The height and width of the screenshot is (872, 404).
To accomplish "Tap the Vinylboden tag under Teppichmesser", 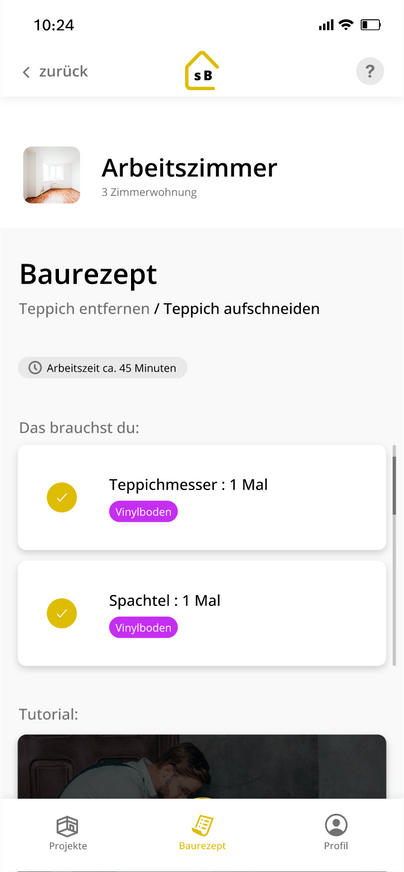I will pyautogui.click(x=143, y=512).
